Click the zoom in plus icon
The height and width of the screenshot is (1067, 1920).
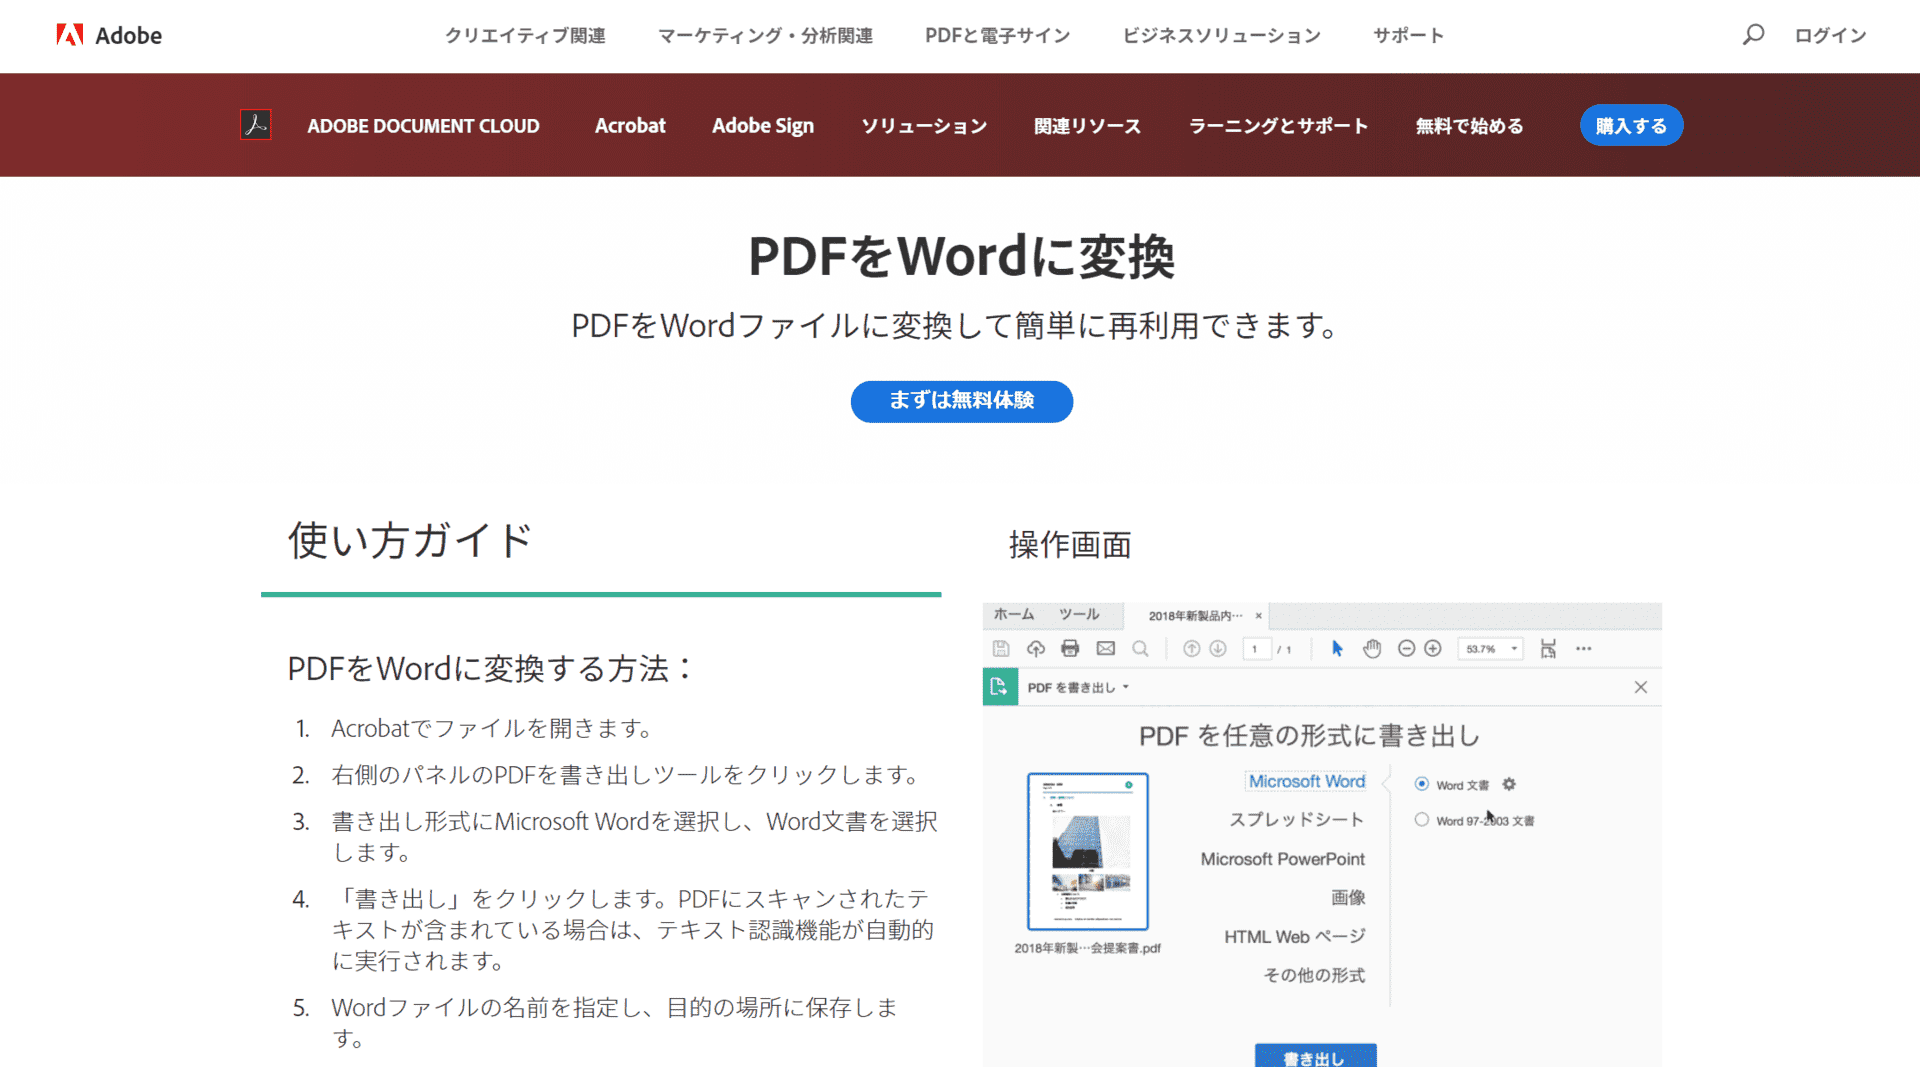pyautogui.click(x=1433, y=649)
